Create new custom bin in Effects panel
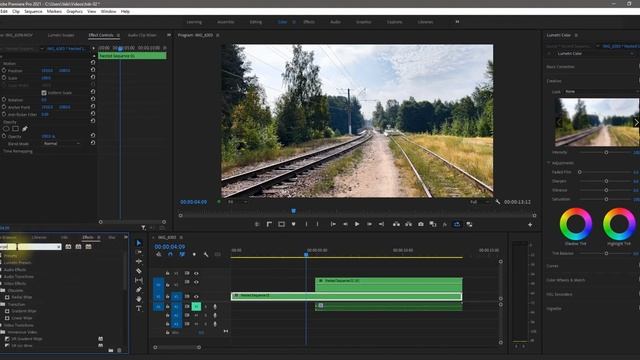Viewport: 640px width, 360px height. [111, 350]
